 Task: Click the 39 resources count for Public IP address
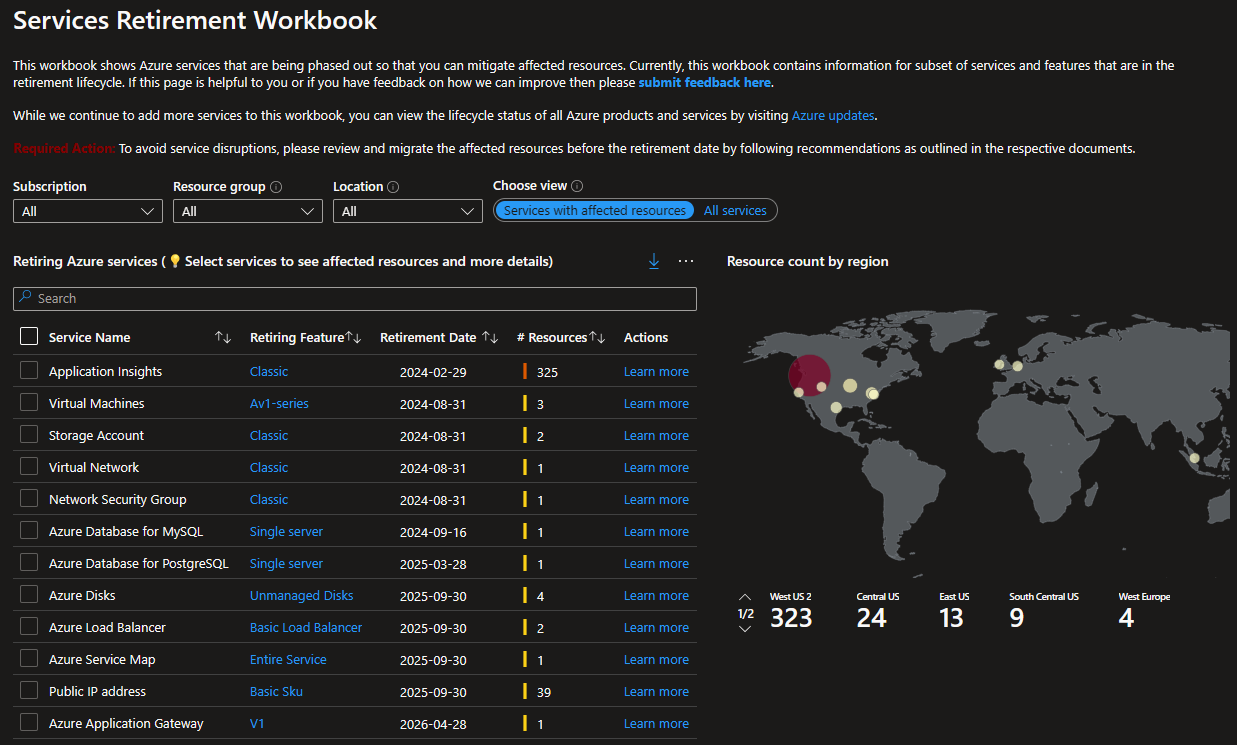pos(544,692)
